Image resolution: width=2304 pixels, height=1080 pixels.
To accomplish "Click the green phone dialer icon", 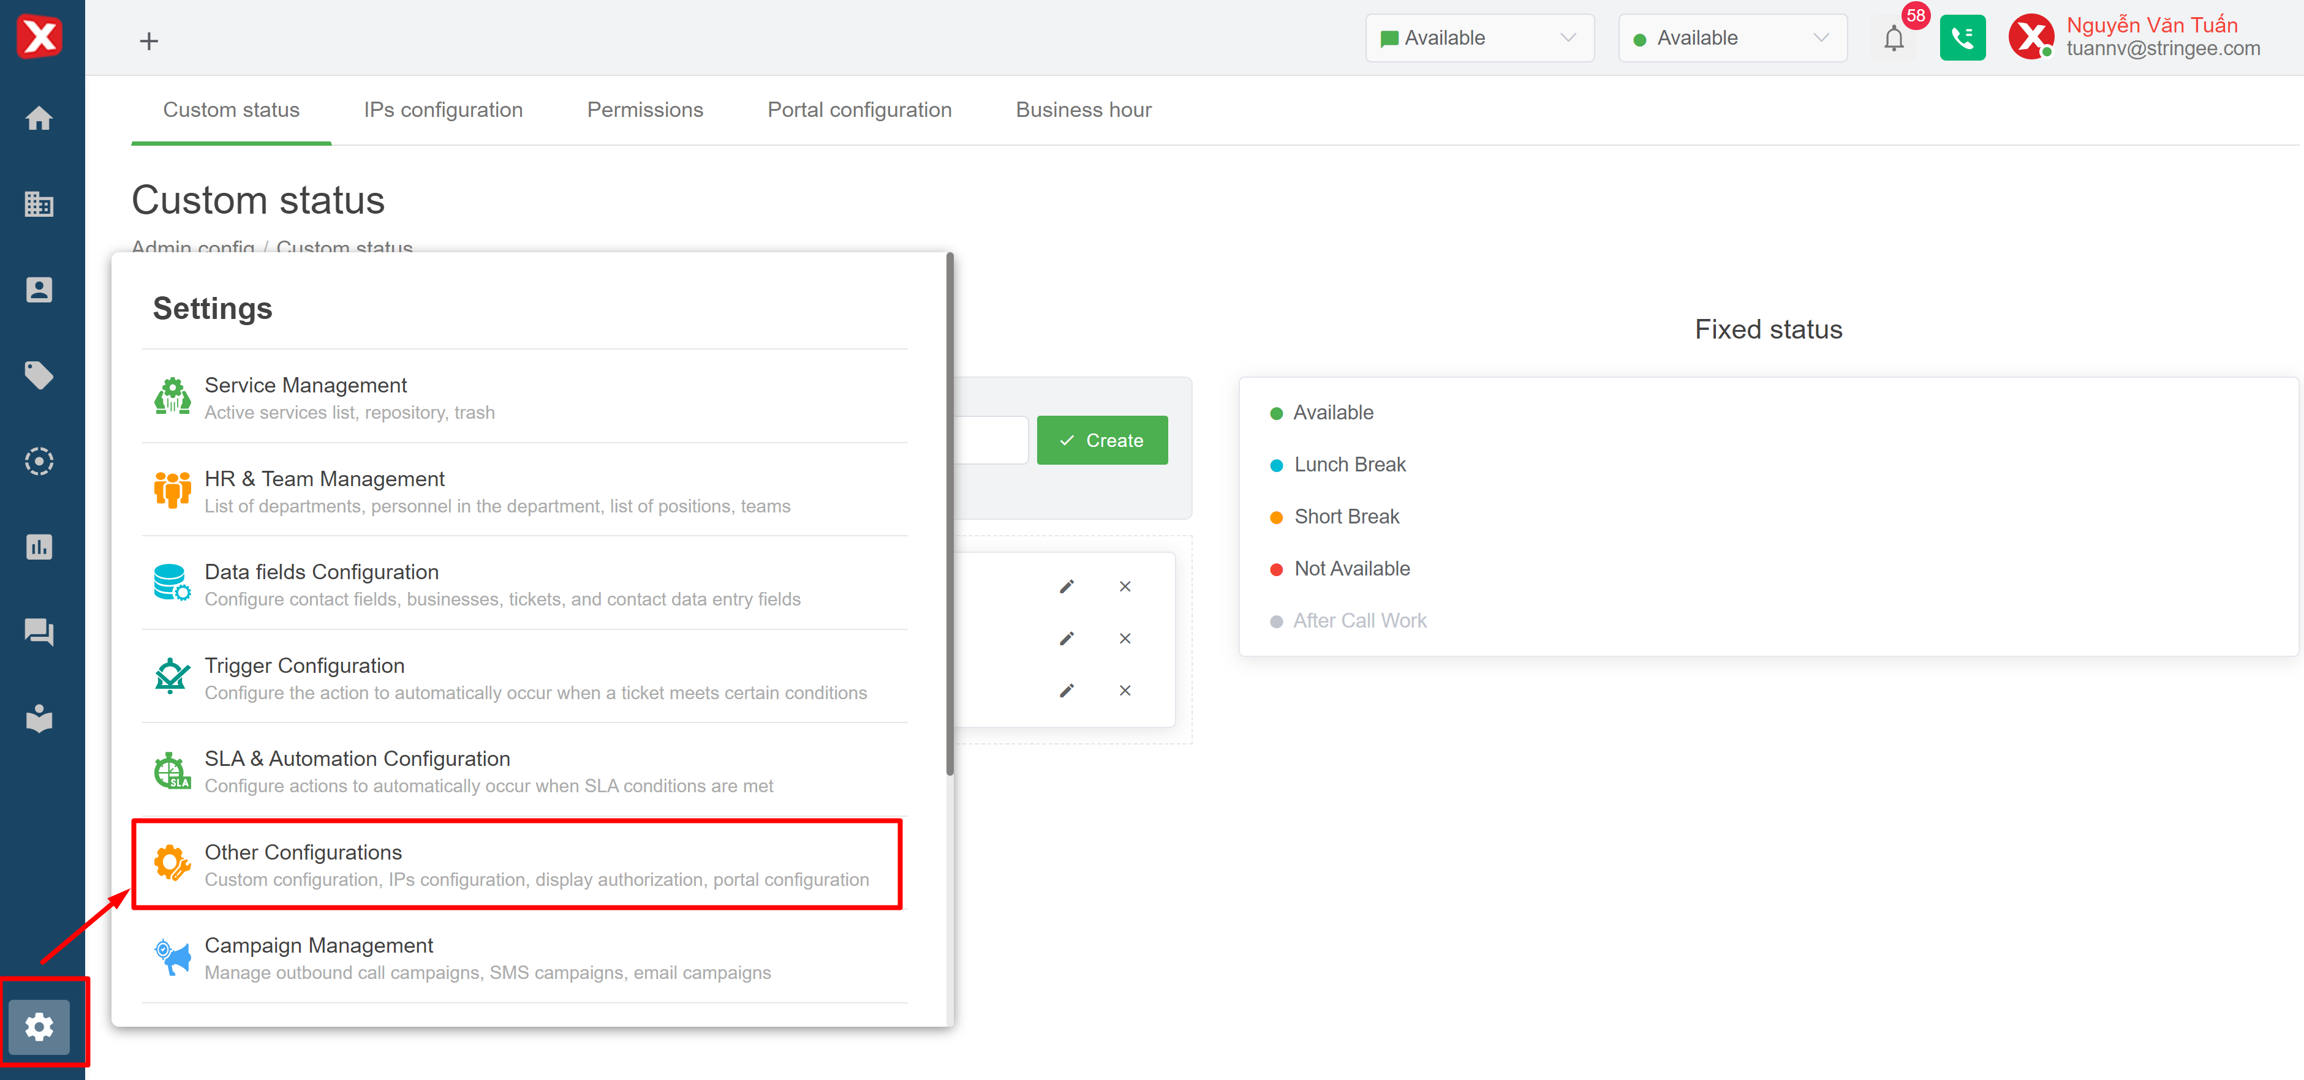I will [x=1962, y=39].
